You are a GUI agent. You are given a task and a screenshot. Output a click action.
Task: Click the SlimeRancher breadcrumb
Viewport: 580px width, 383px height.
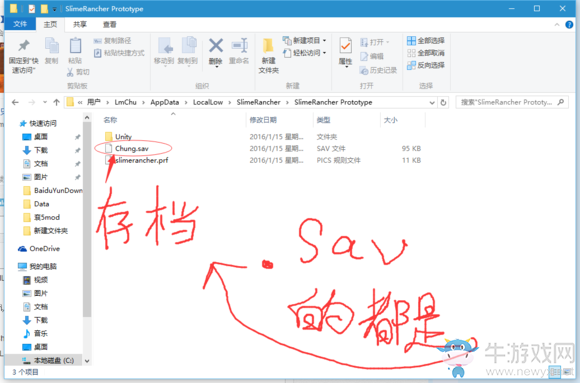coord(259,102)
